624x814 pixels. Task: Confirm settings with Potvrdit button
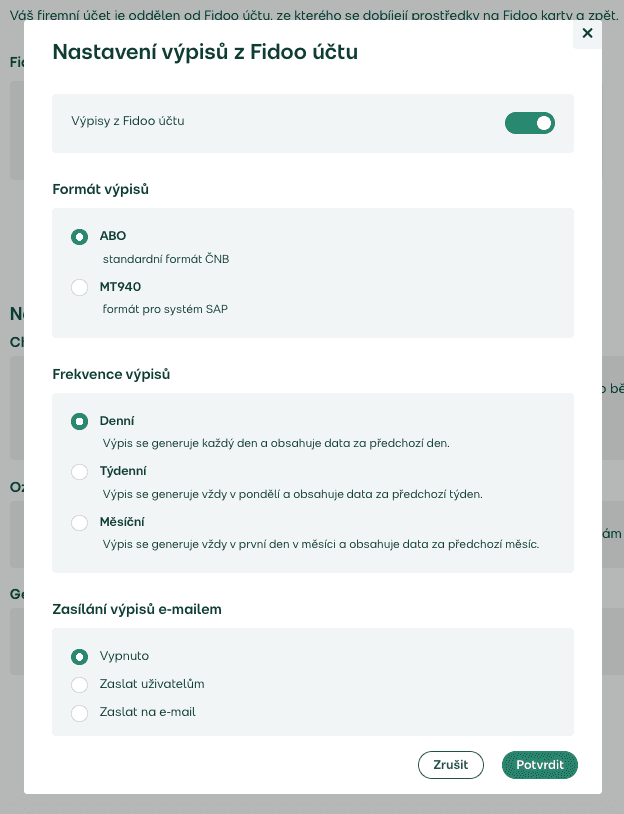[x=539, y=765]
